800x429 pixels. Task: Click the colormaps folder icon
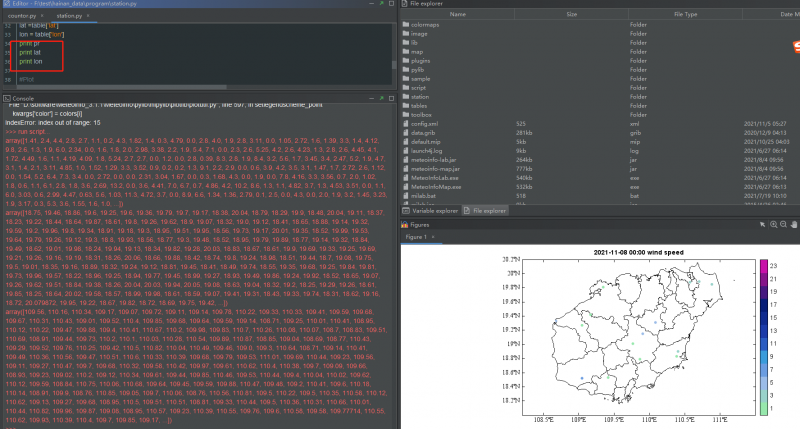click(x=407, y=24)
